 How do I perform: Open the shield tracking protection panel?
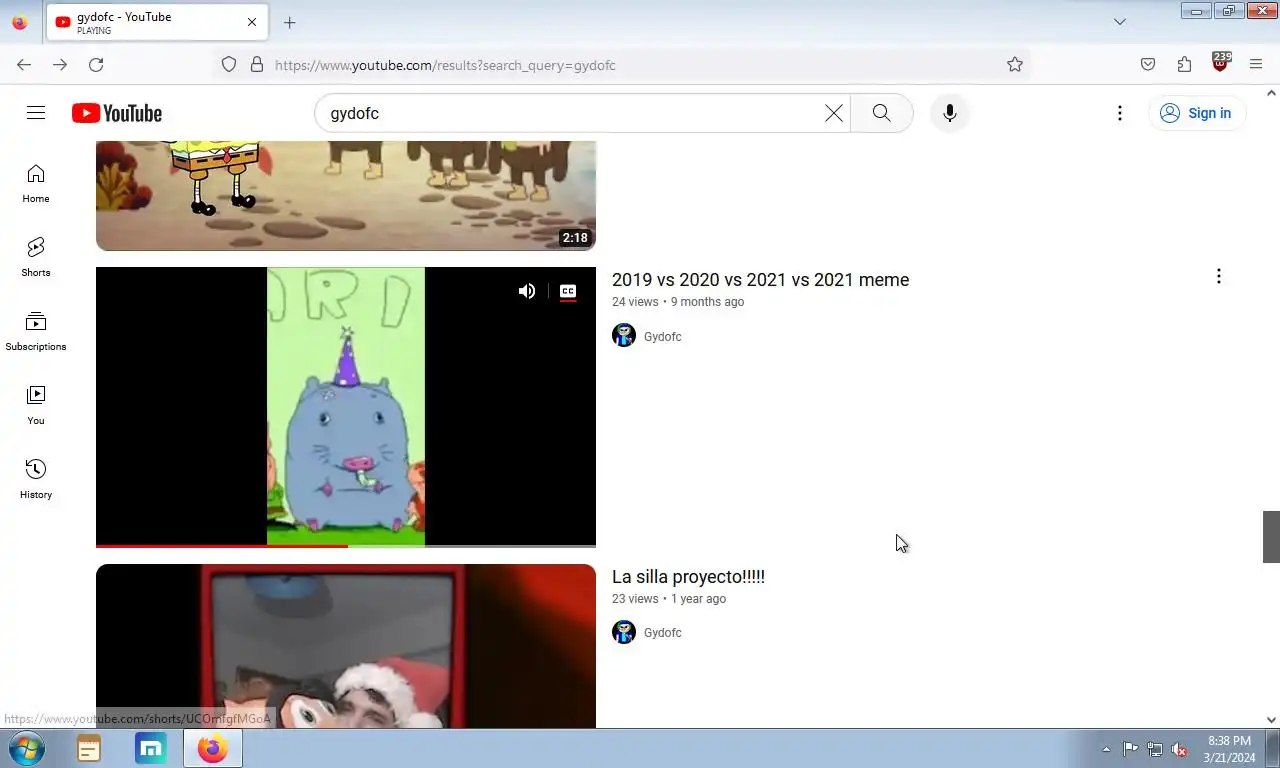pyautogui.click(x=229, y=65)
